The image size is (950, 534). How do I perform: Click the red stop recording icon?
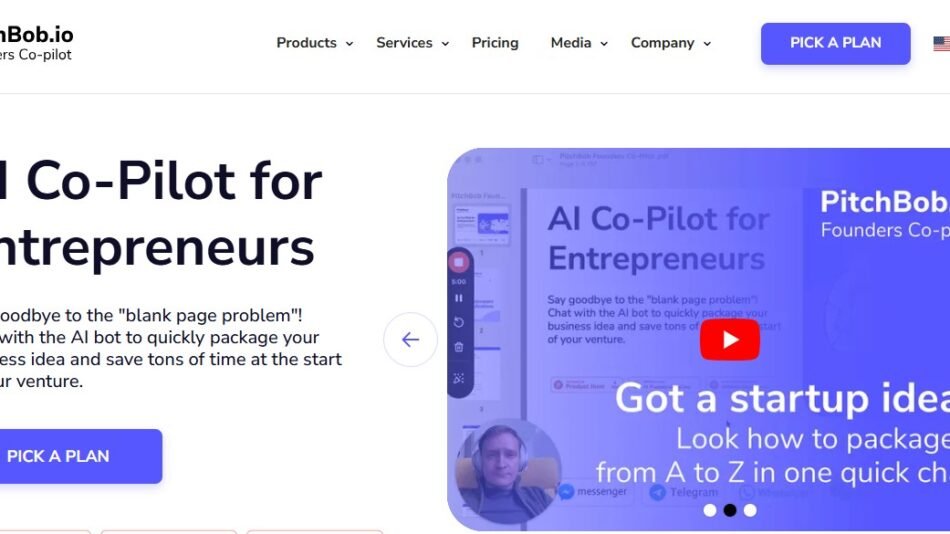tap(459, 262)
